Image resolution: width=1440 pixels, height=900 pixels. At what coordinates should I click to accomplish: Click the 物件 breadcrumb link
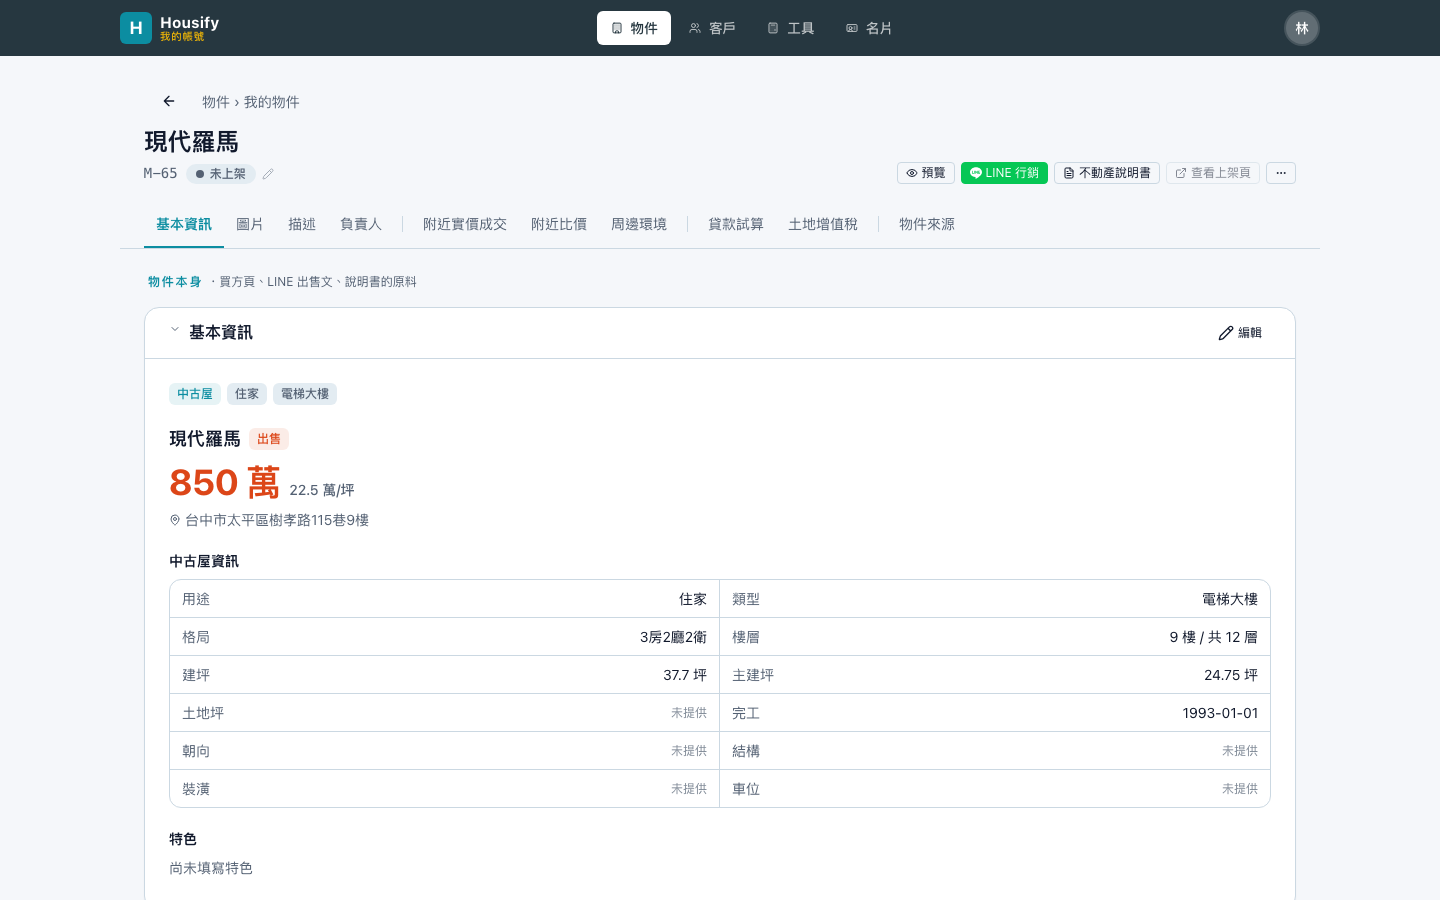point(216,102)
